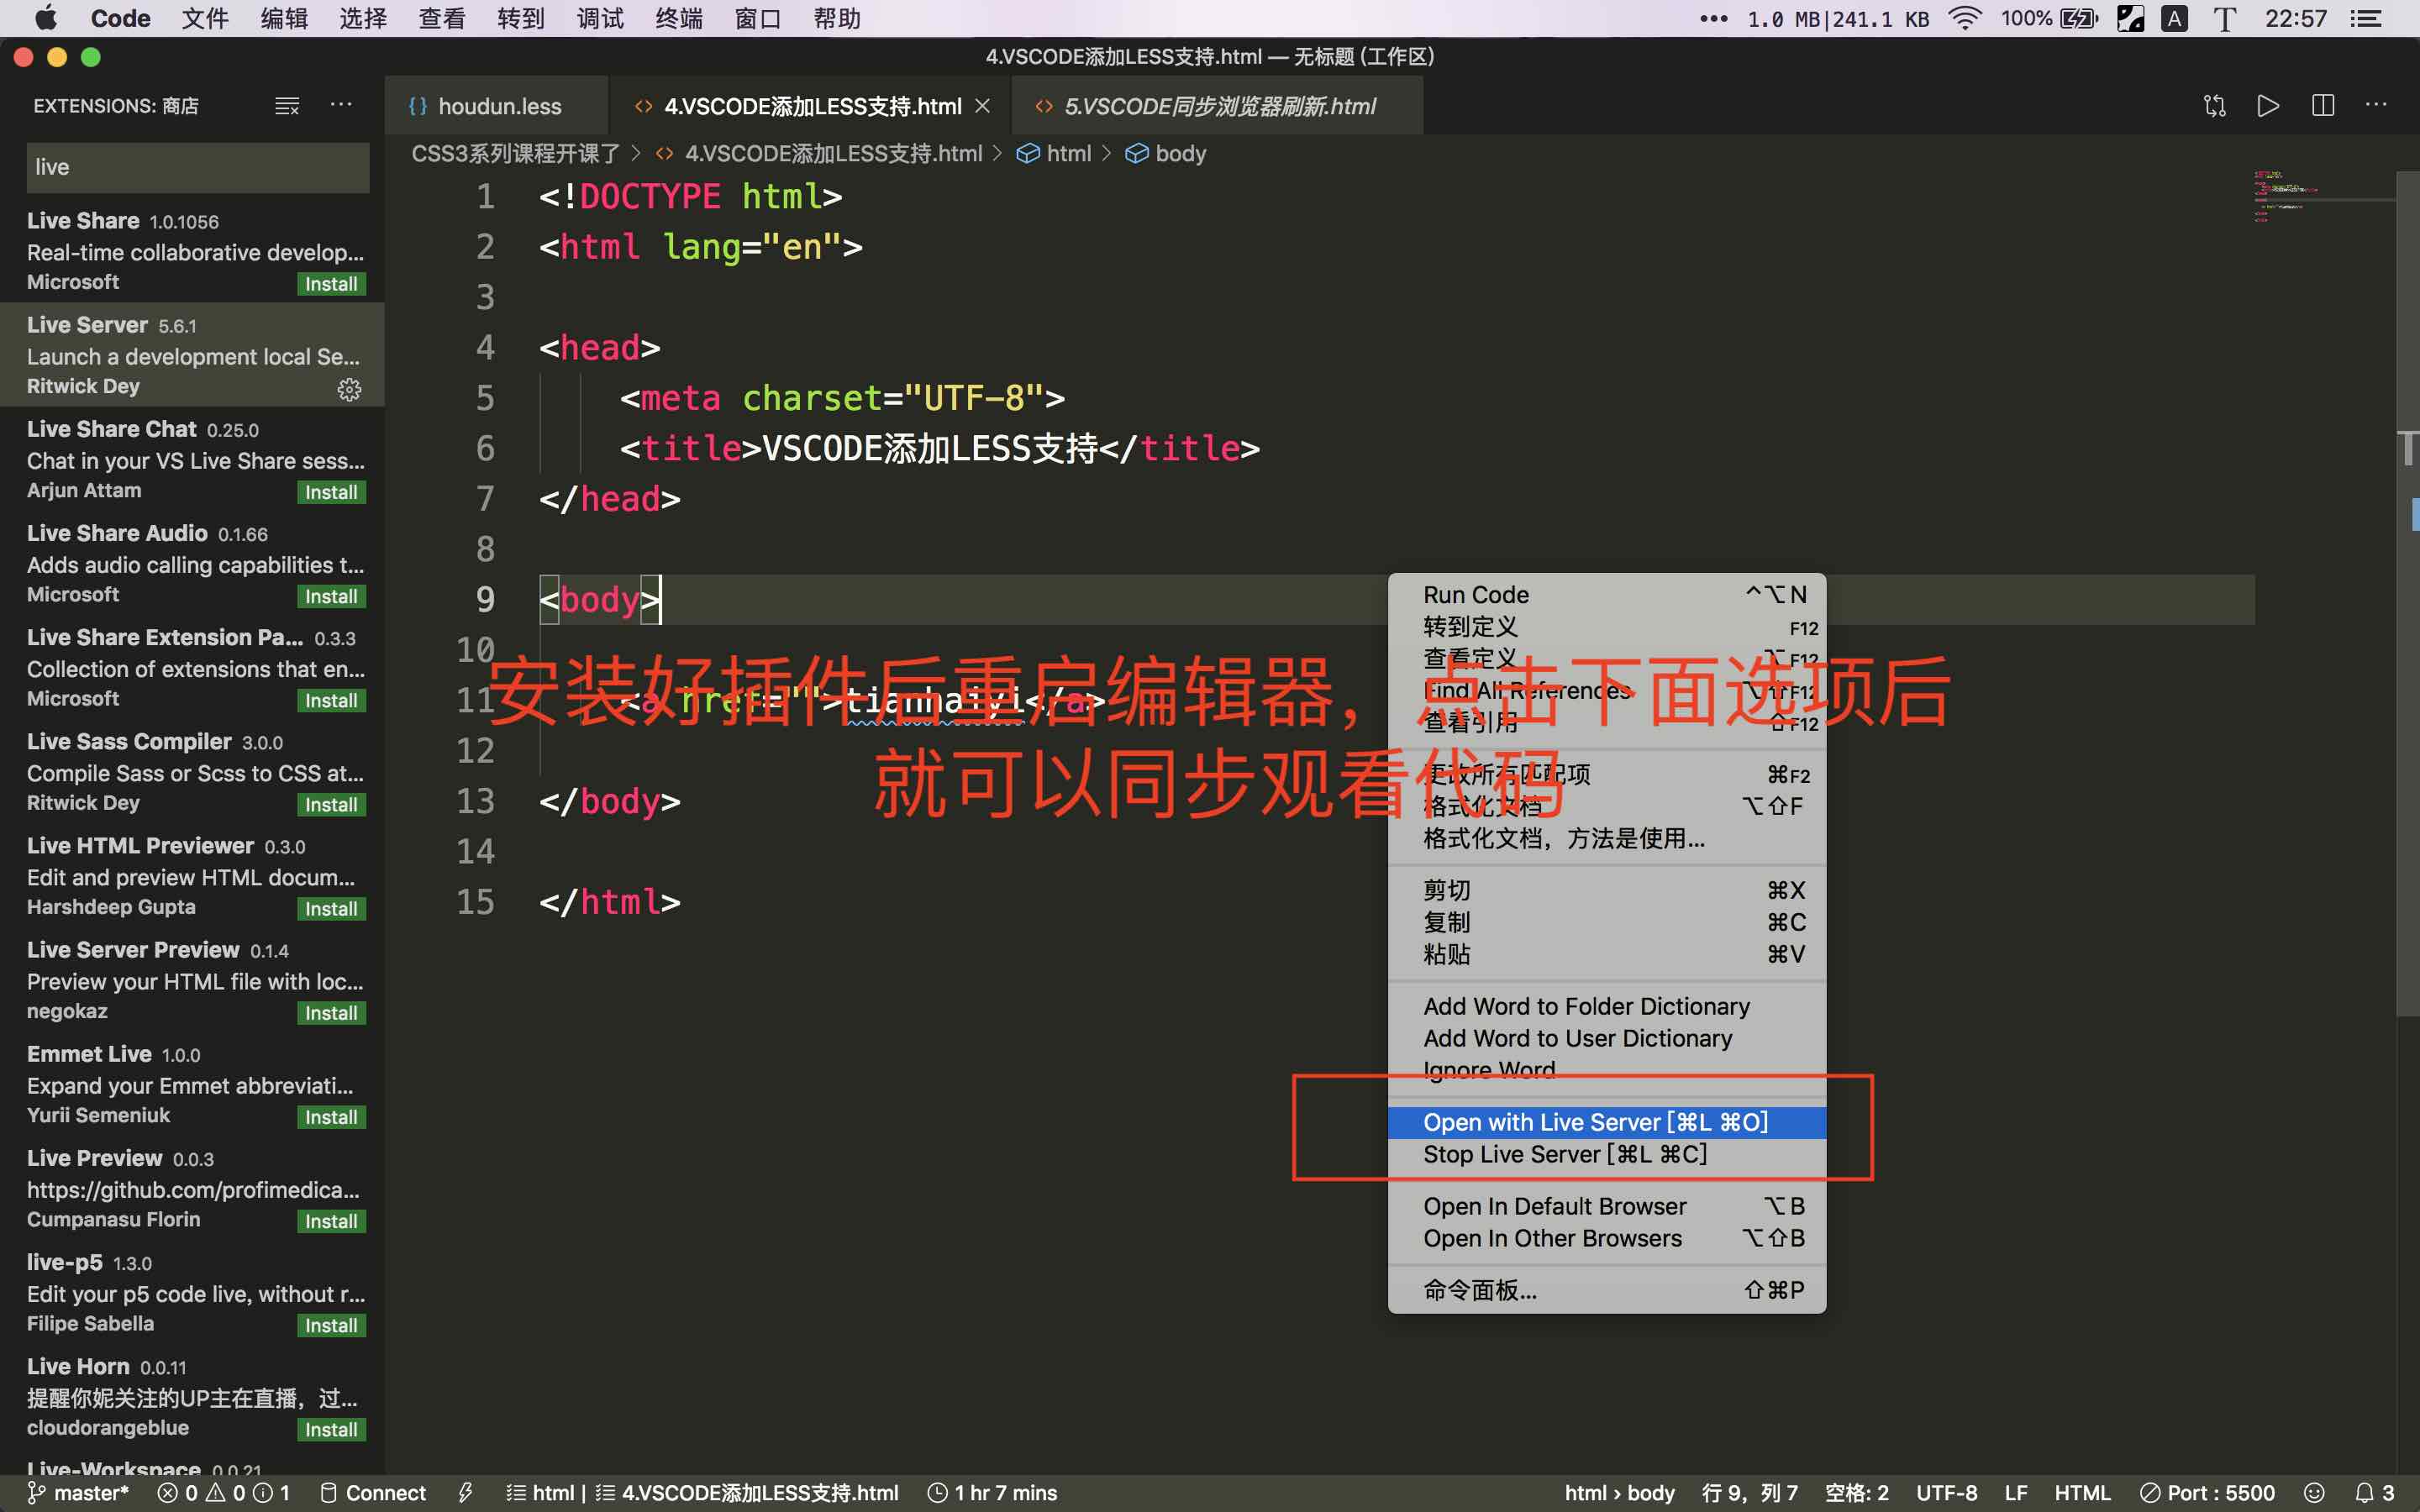Open editor more actions ellipsis
The image size is (2420, 1512).
(x=2376, y=104)
